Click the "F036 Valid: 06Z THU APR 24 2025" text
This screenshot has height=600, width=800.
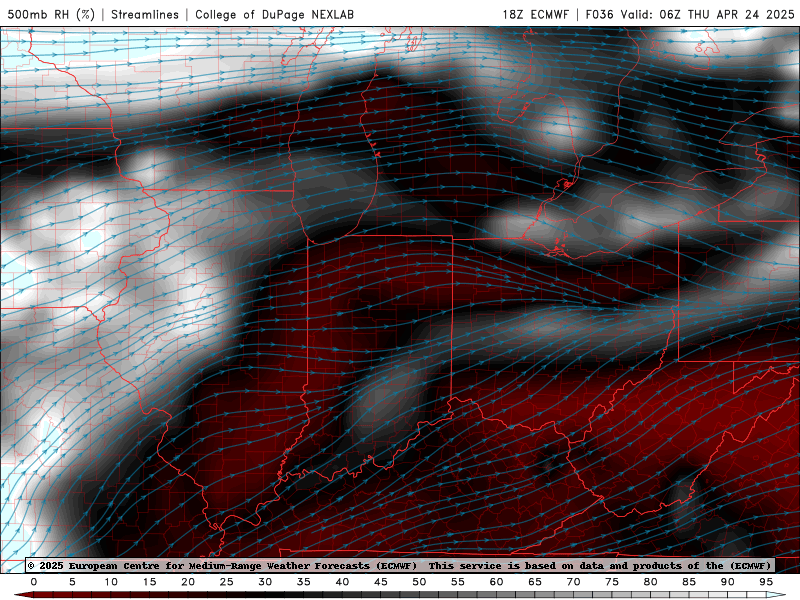pyautogui.click(x=690, y=14)
